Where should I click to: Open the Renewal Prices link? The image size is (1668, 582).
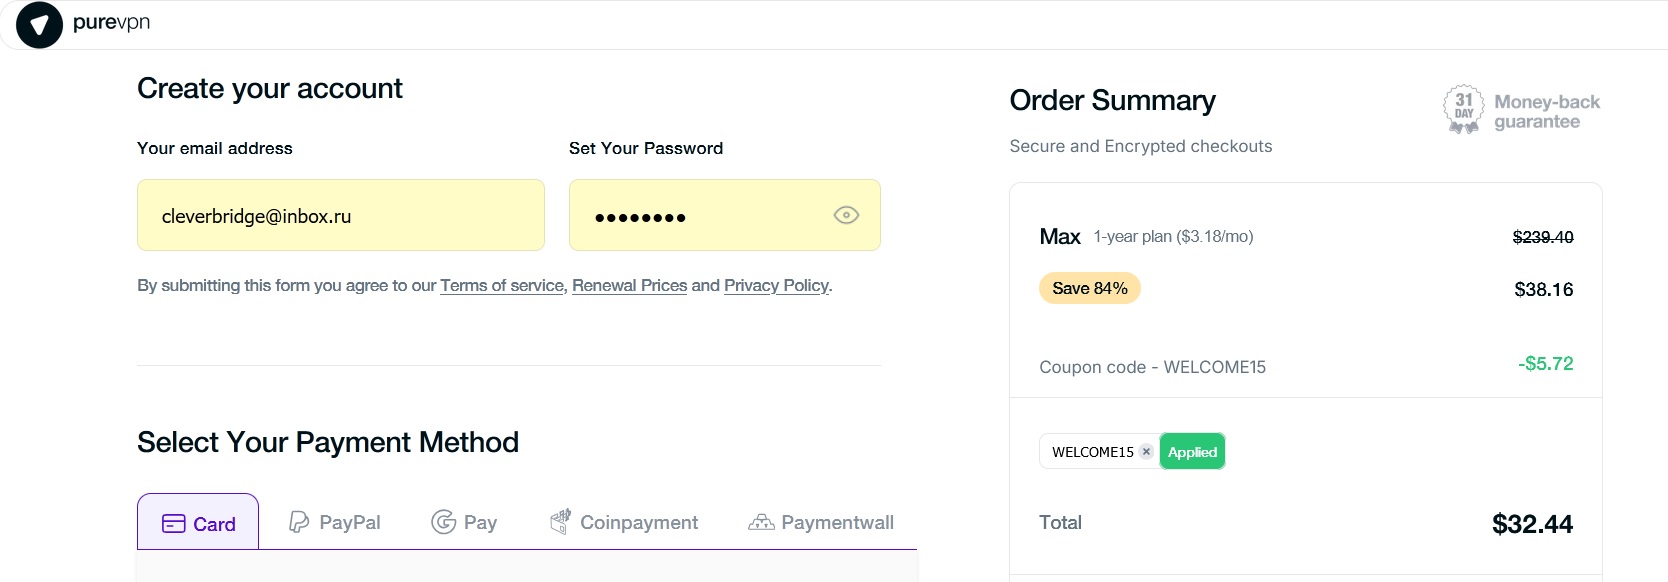tap(629, 285)
